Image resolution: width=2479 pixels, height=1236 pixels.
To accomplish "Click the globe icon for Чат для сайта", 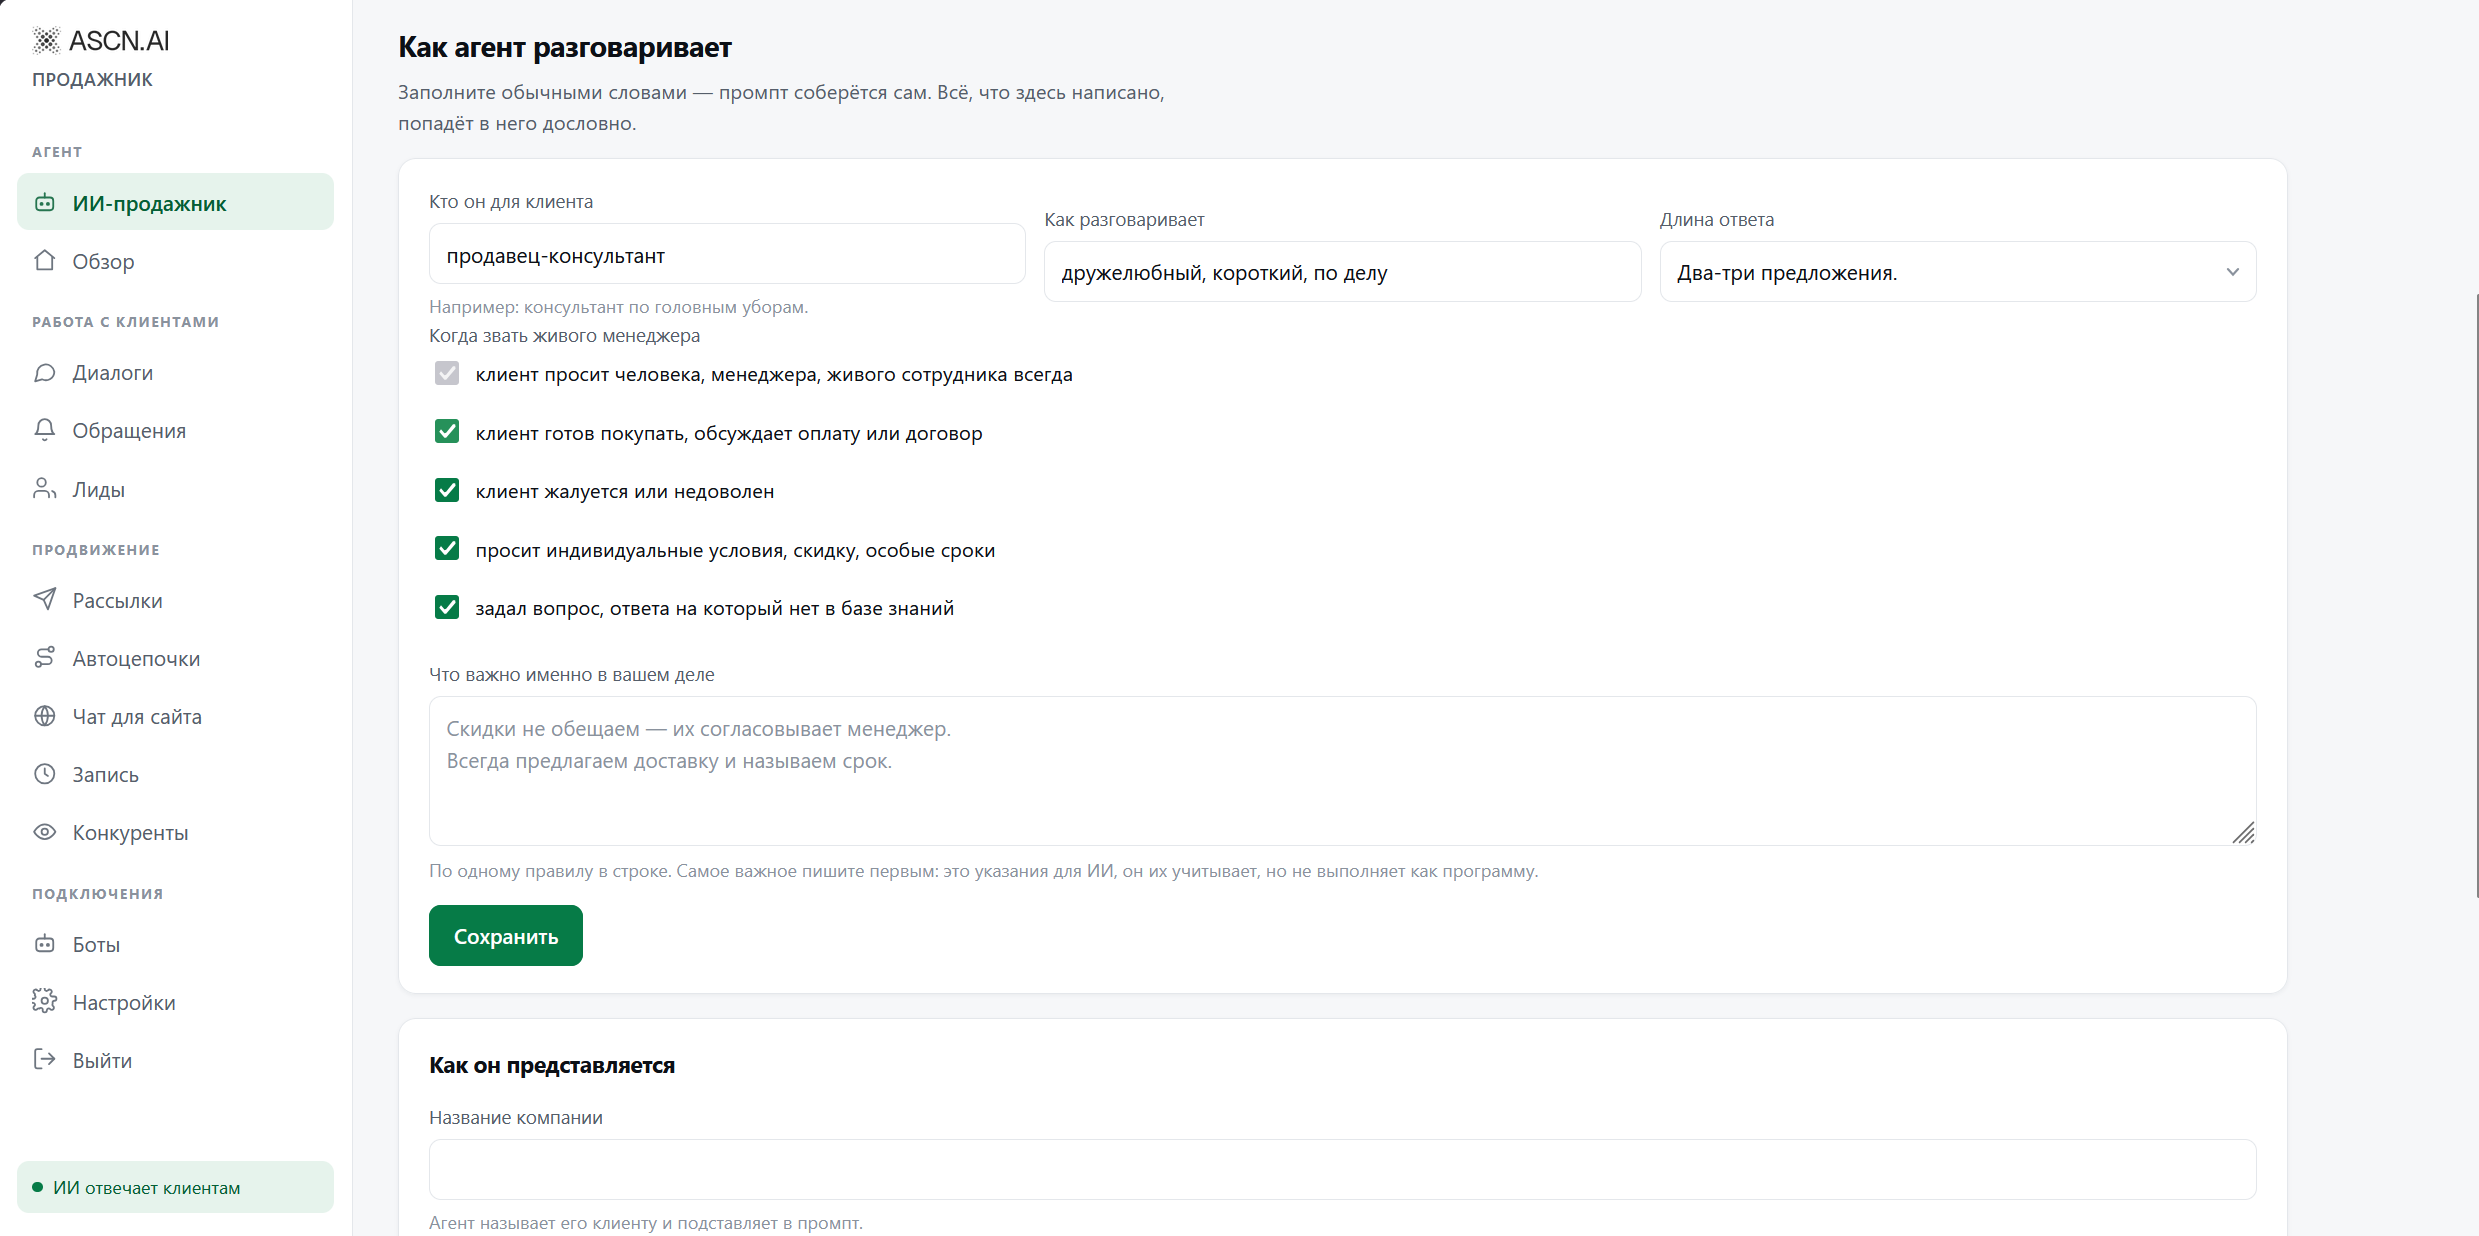I will 45,716.
